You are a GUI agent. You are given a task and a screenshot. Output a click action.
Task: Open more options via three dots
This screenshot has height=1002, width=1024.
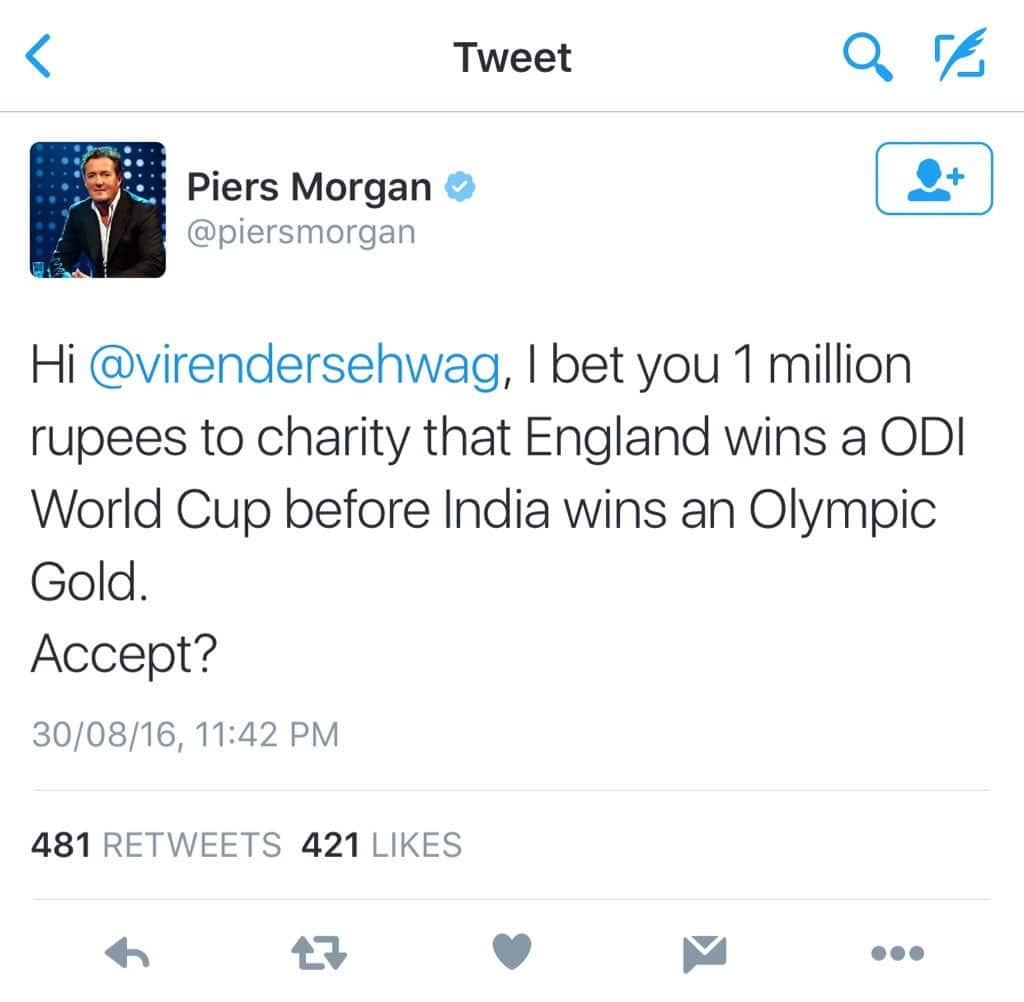pos(897,954)
